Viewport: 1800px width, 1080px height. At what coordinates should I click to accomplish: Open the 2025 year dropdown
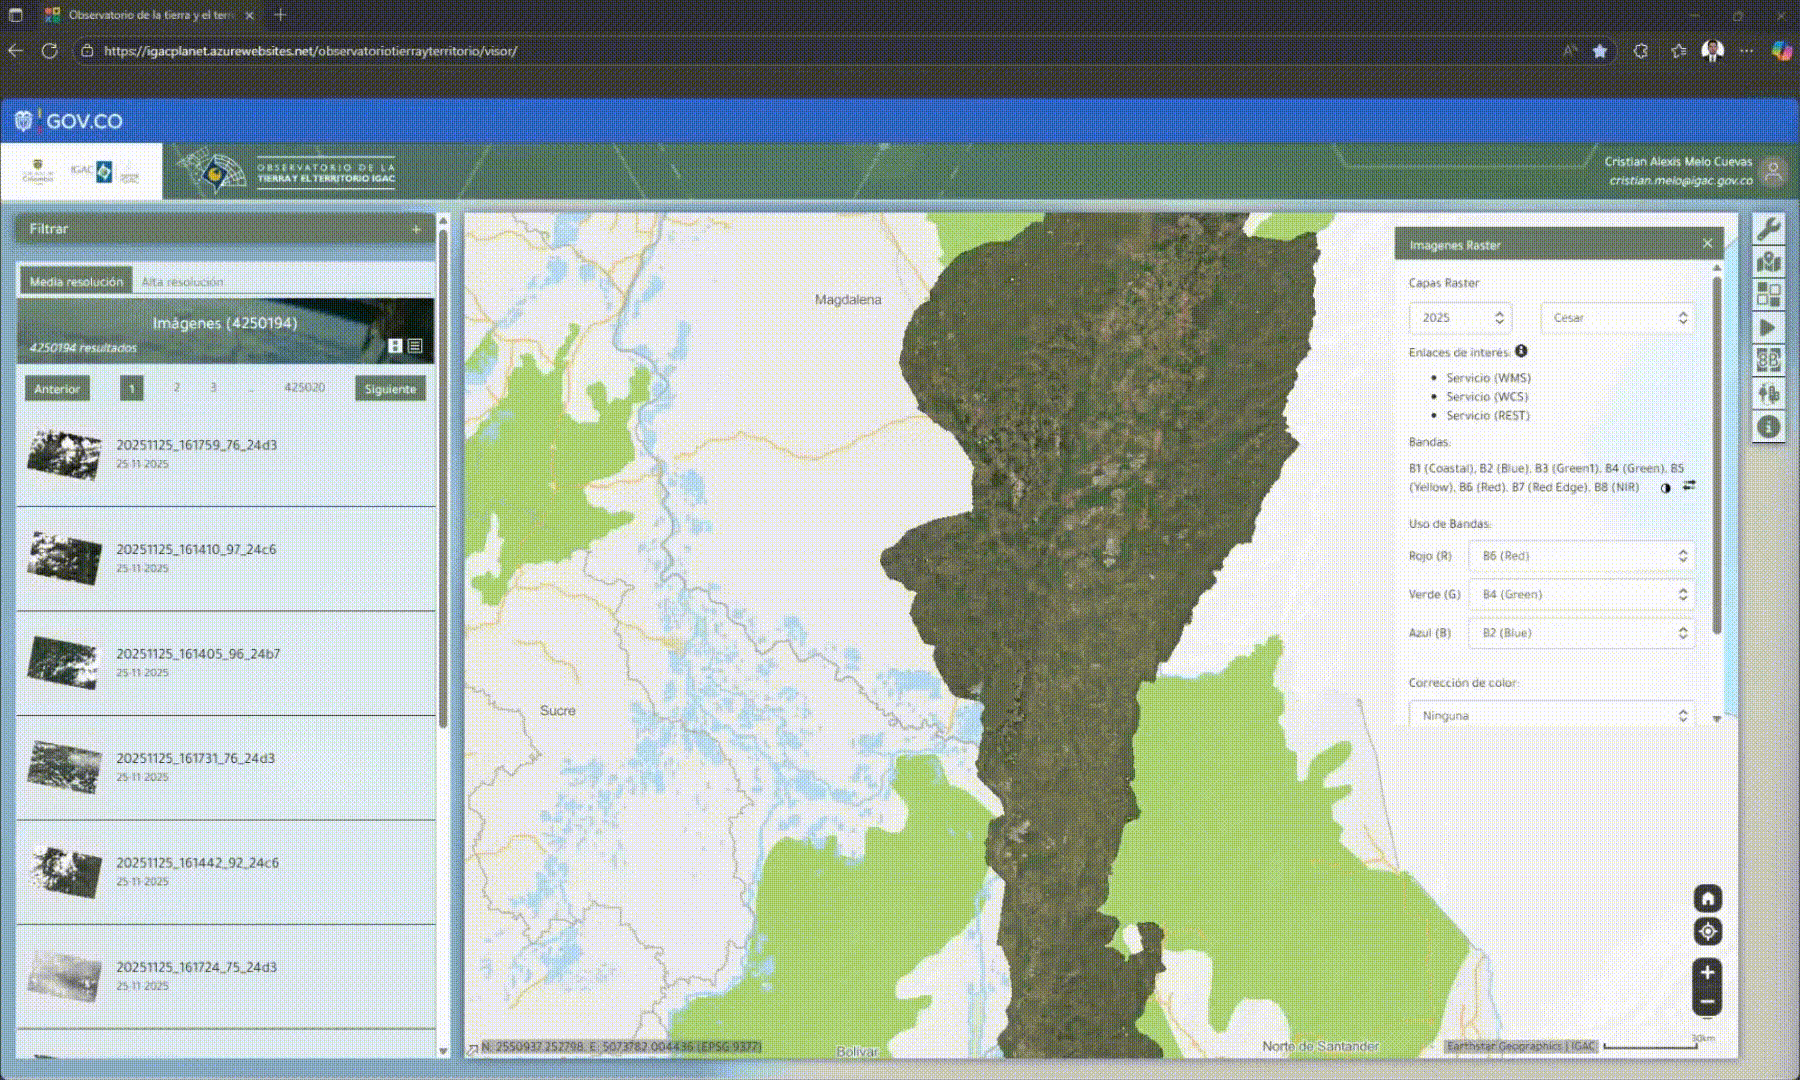pyautogui.click(x=1460, y=318)
